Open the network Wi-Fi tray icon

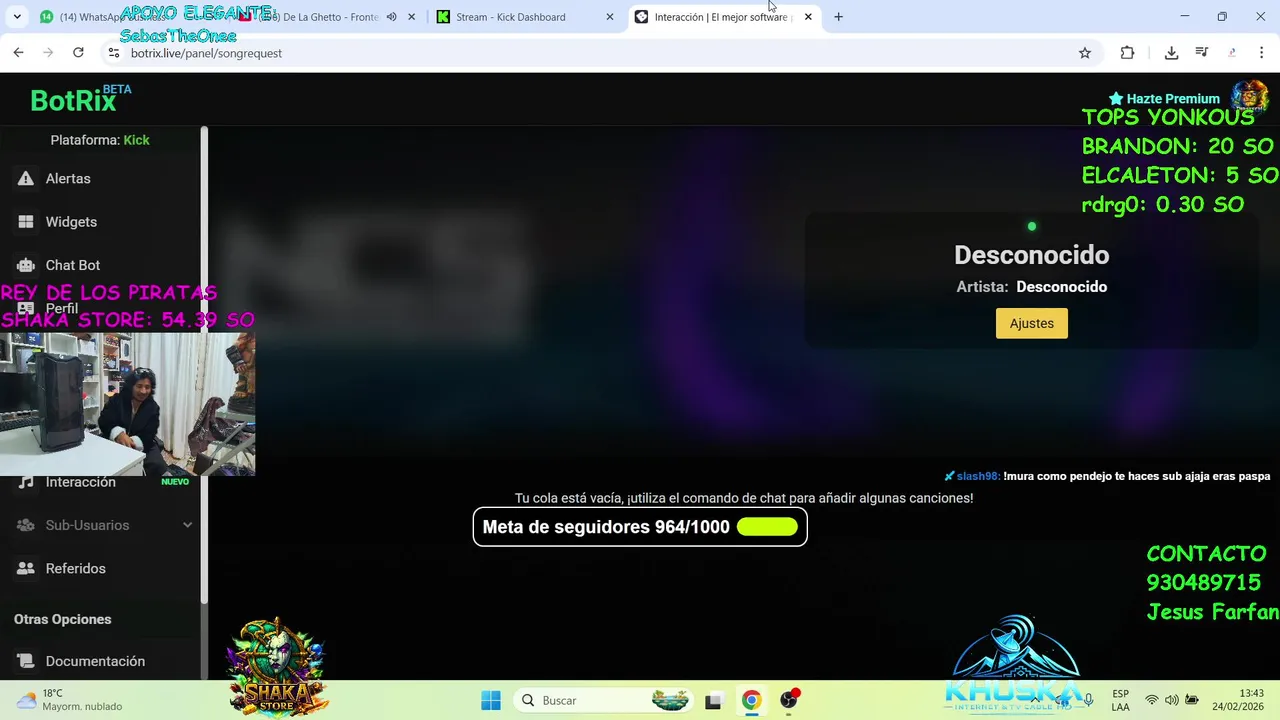(1152, 700)
